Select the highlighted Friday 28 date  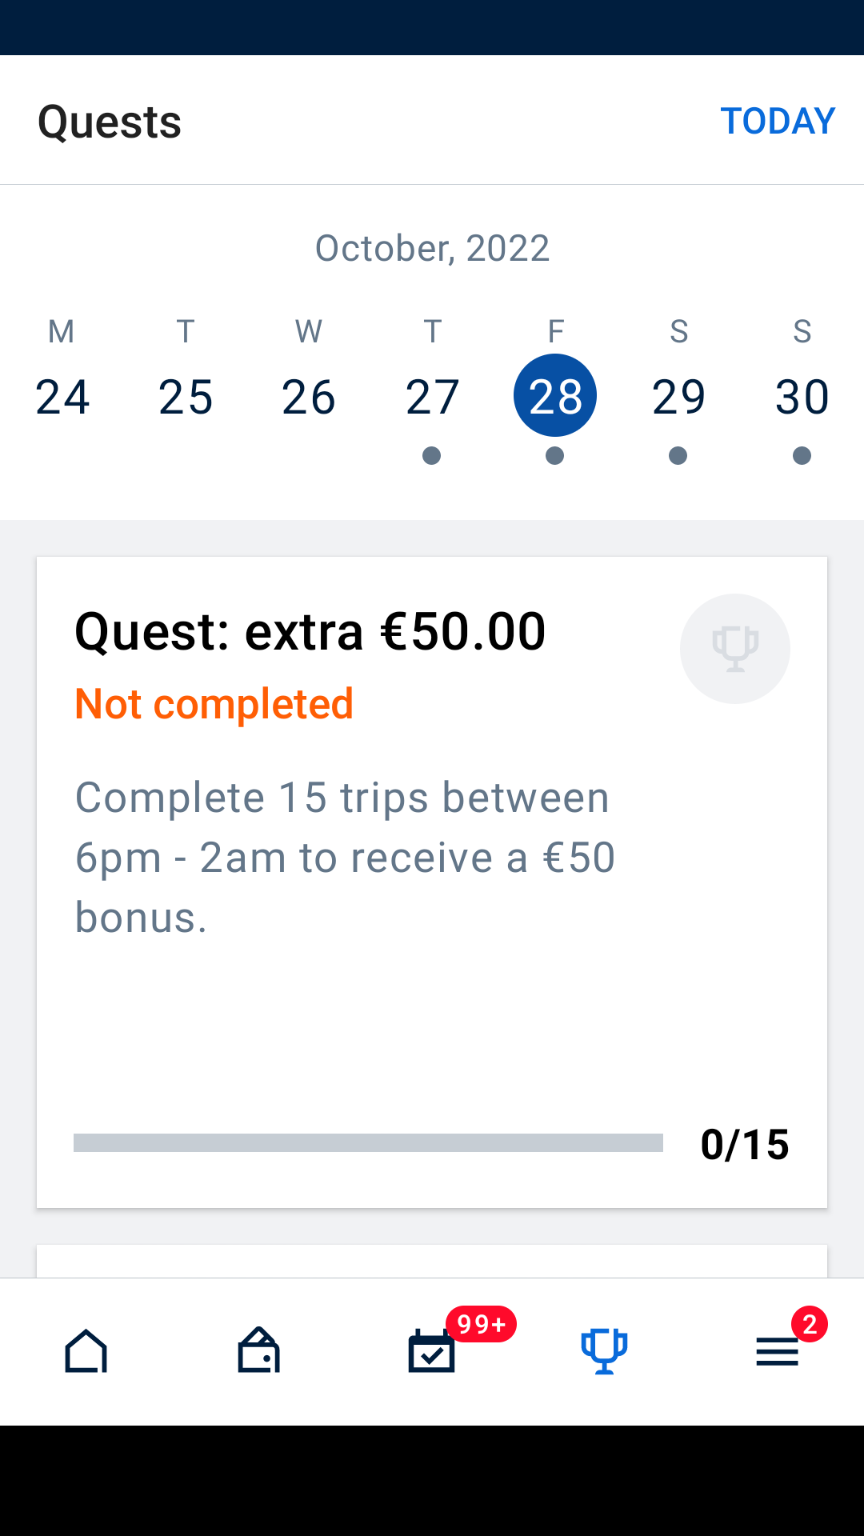[x=555, y=396]
